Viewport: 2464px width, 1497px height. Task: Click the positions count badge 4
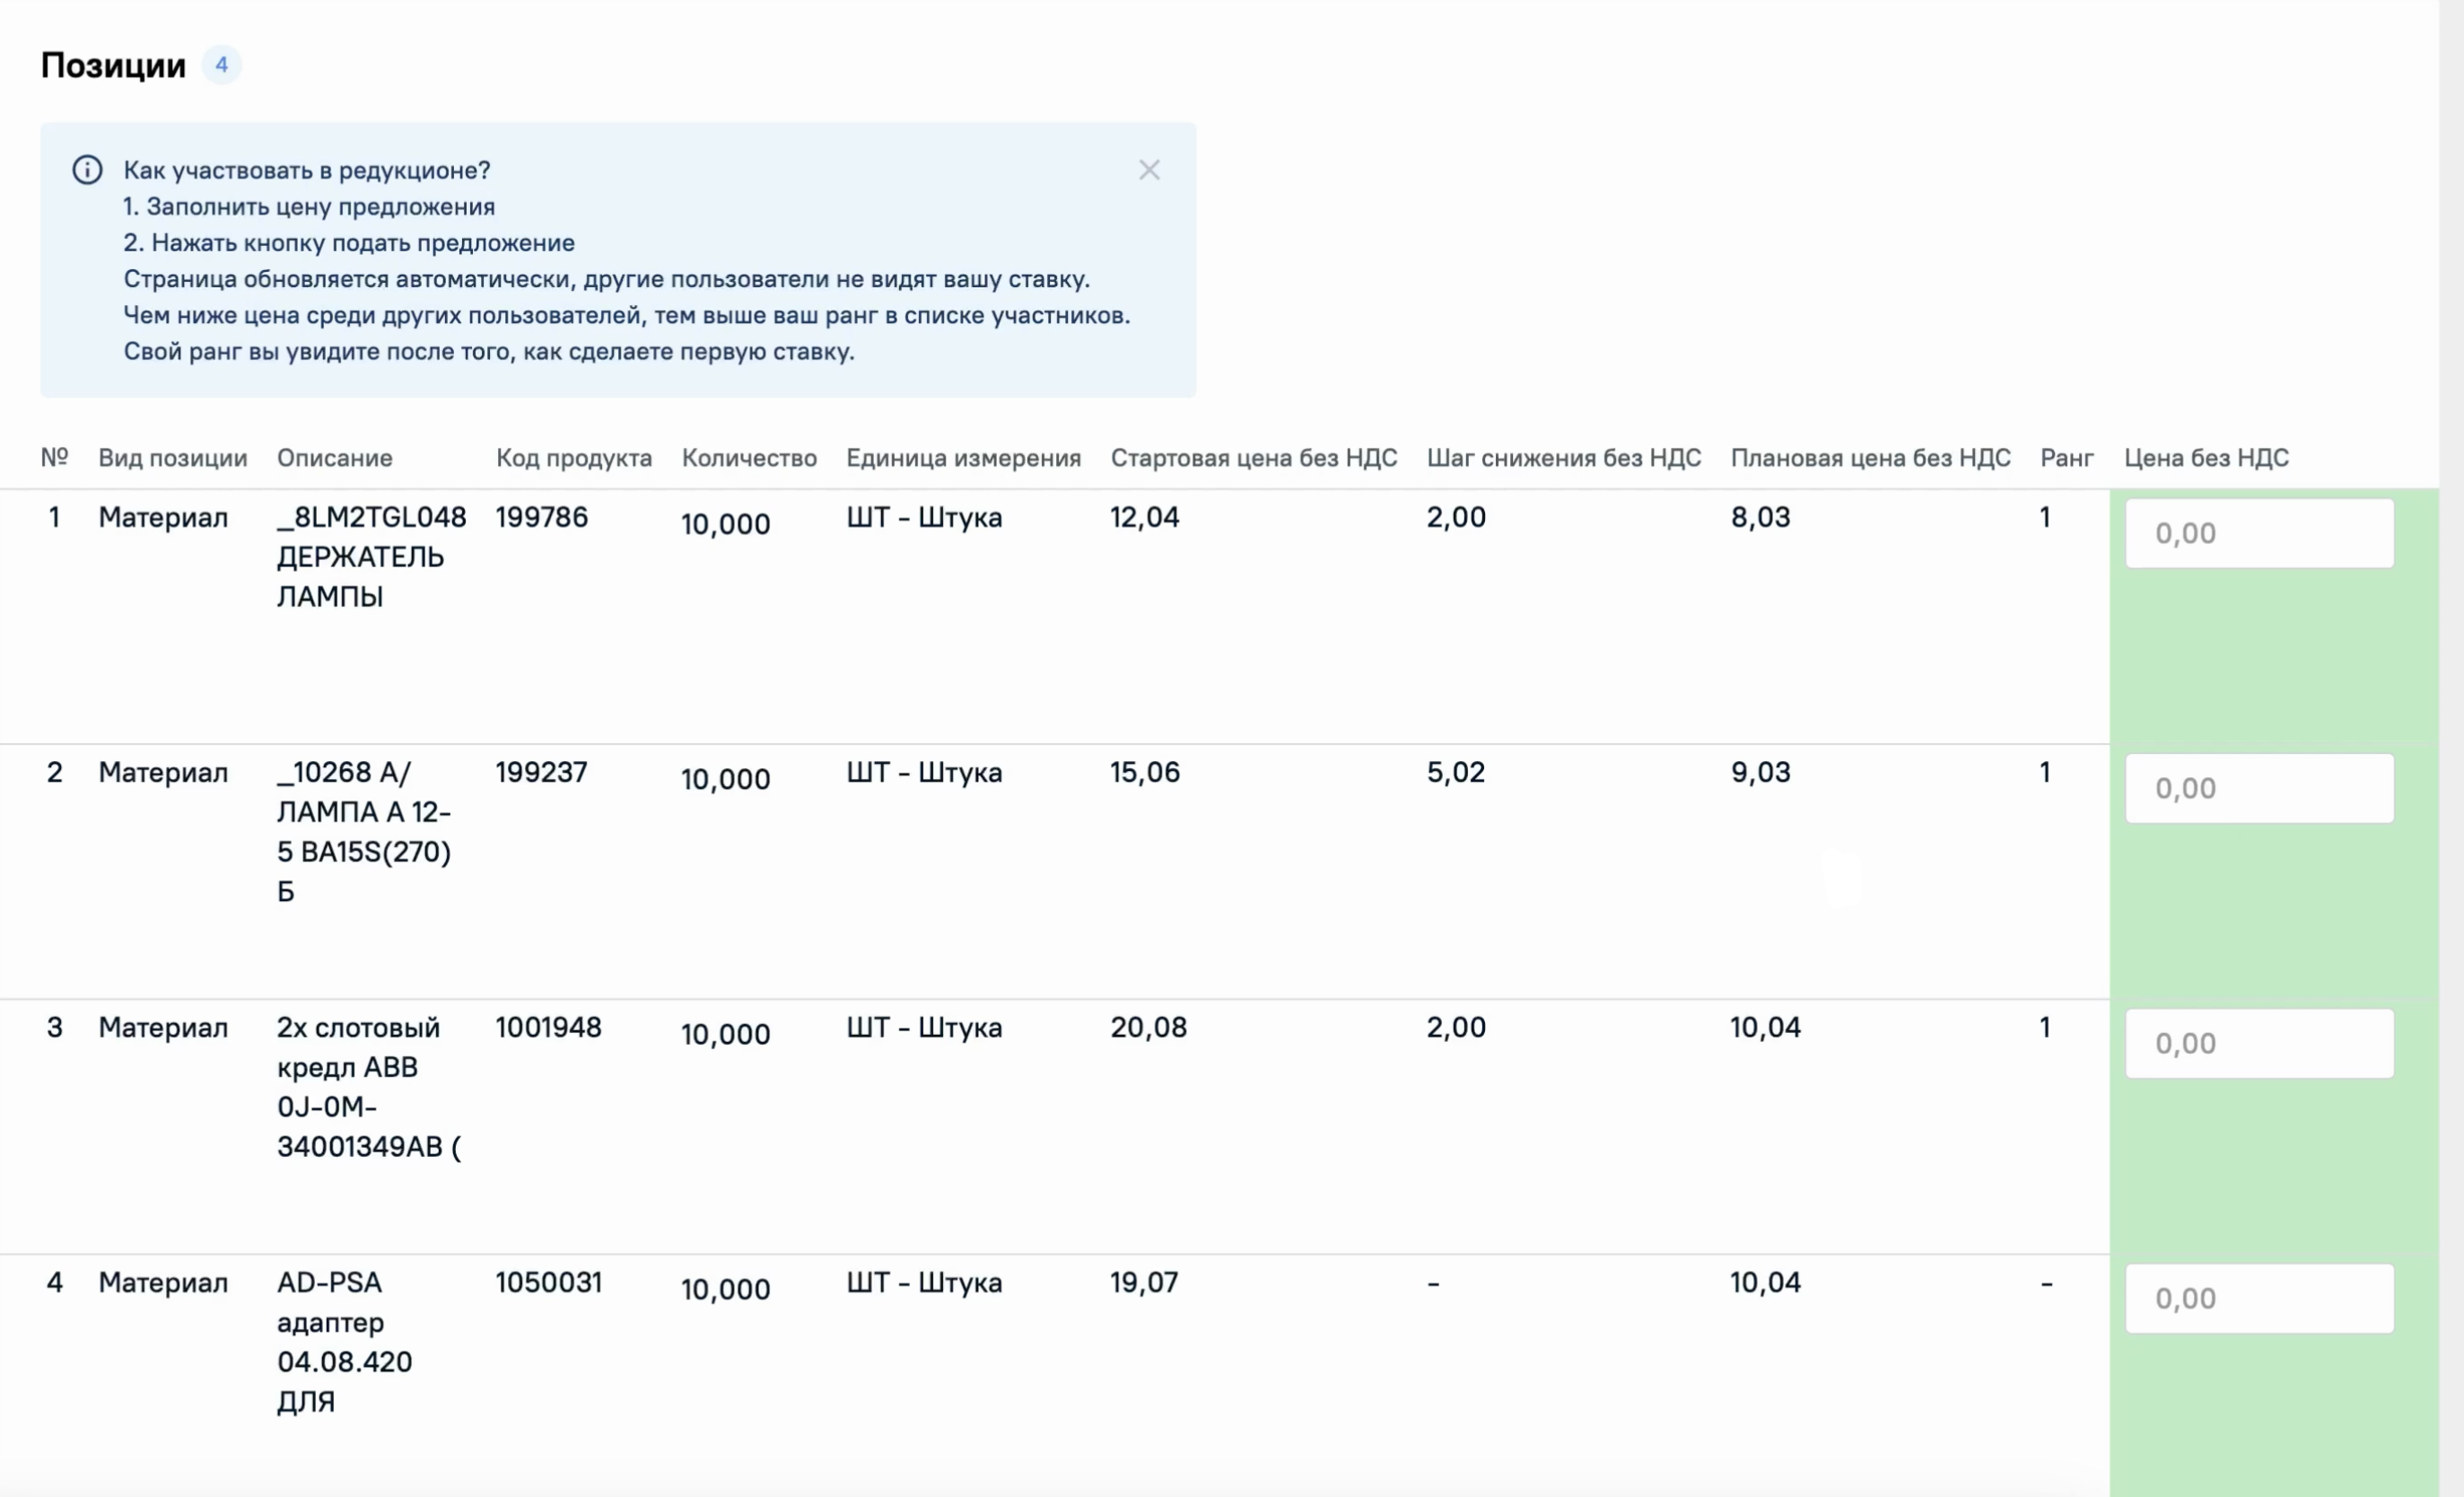[222, 65]
